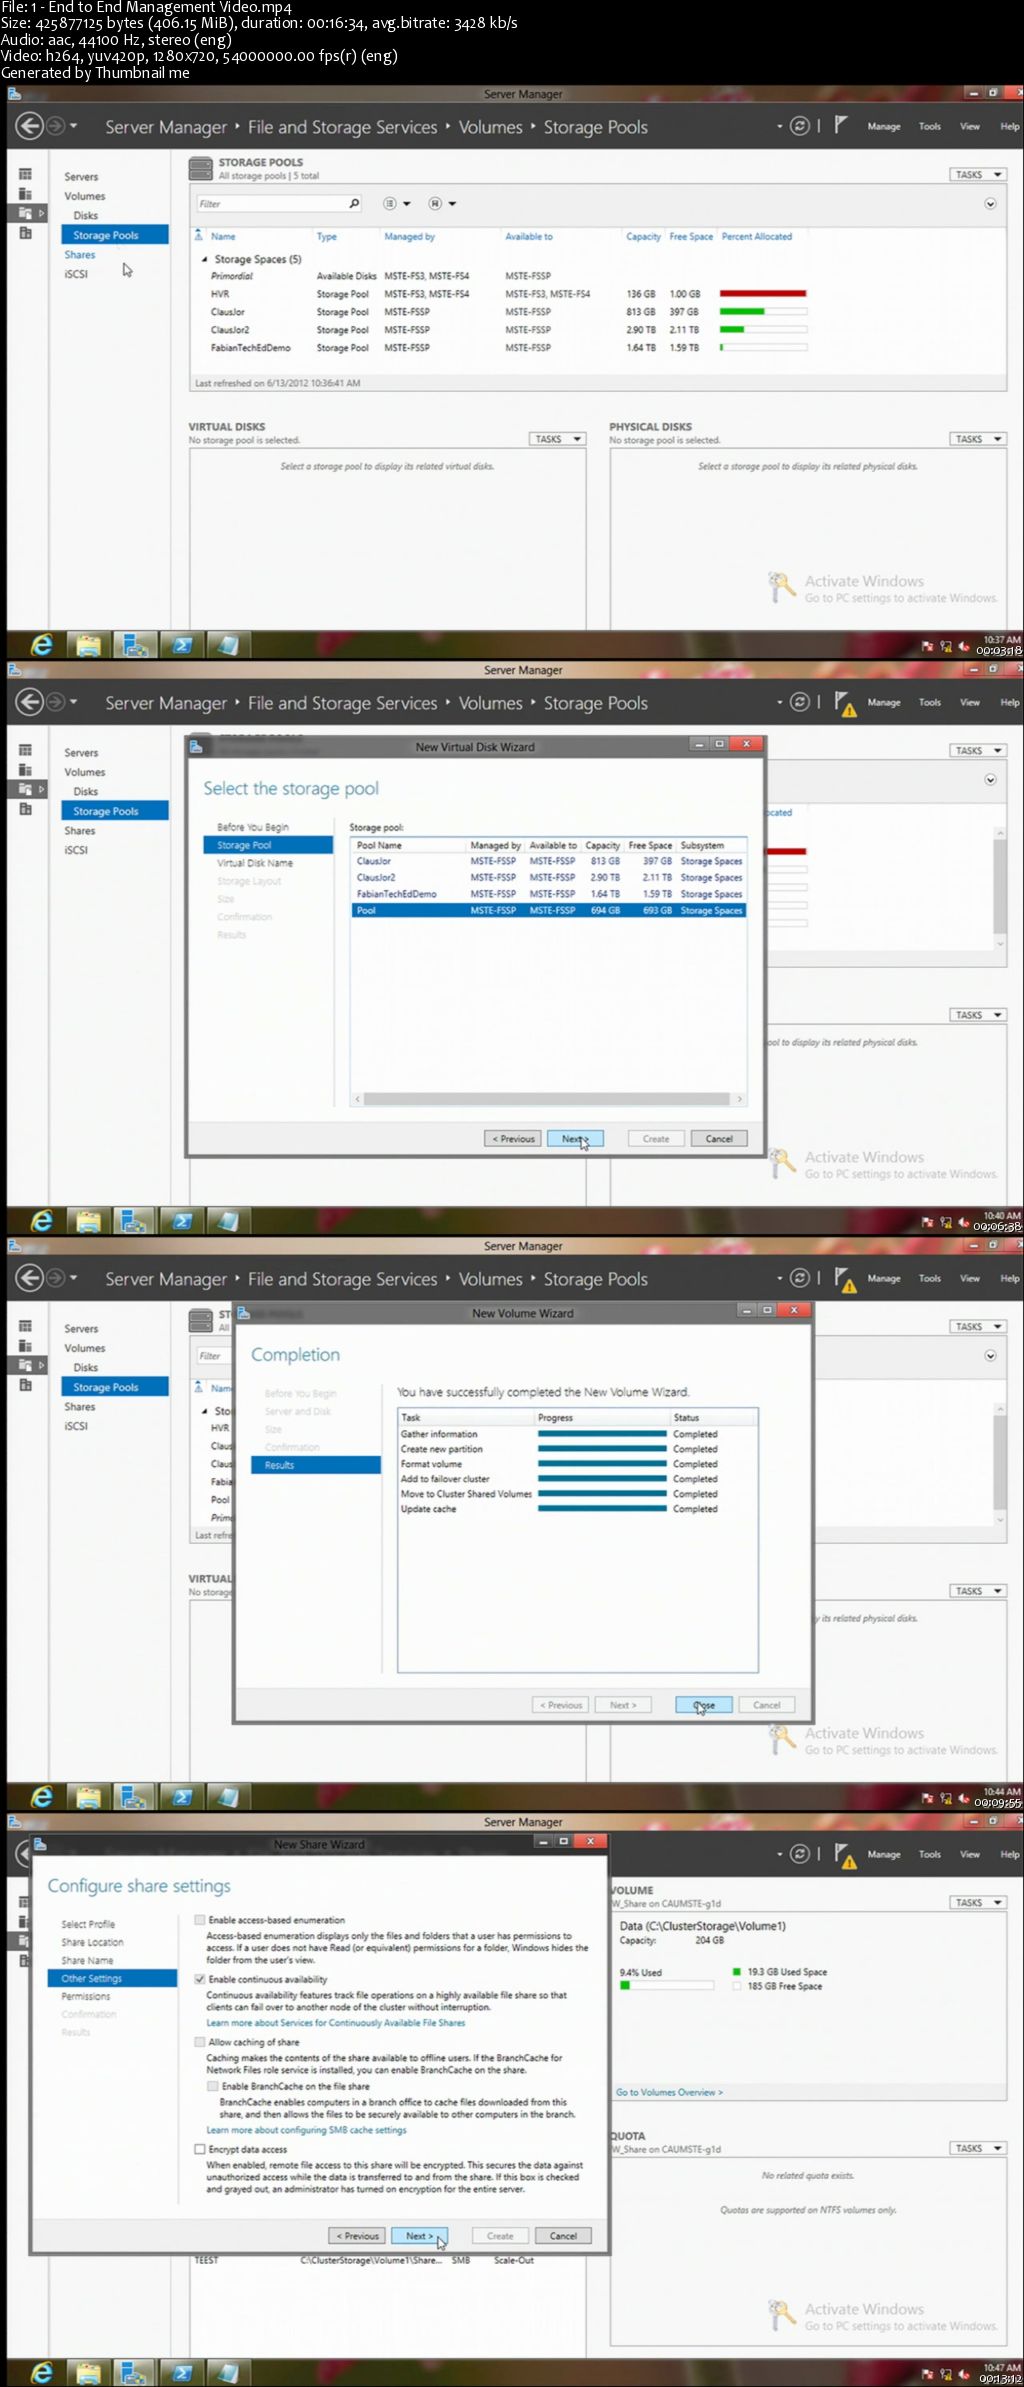Uncheck Enable continuous availability

pyautogui.click(x=200, y=1979)
